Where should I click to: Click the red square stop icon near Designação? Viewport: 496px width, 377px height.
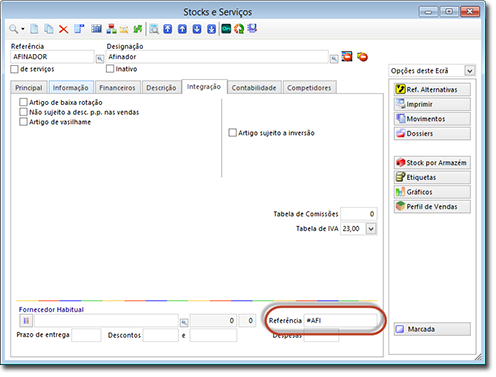pos(347,56)
